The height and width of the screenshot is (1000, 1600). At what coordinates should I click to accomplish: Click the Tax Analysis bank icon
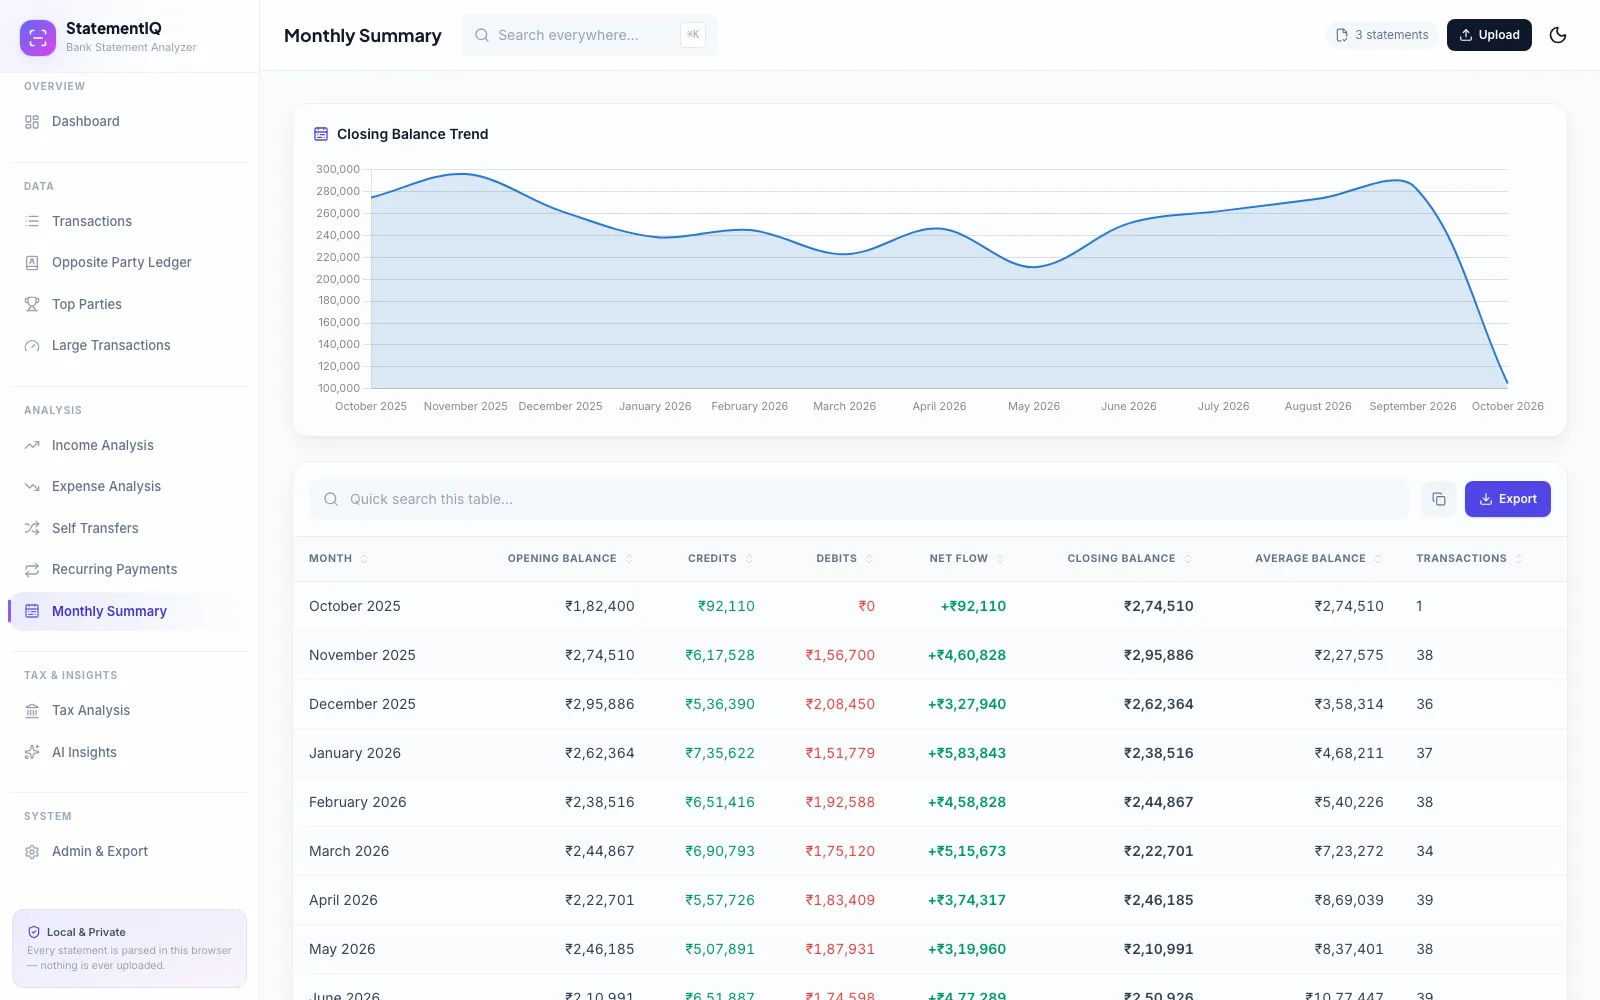[x=32, y=710]
